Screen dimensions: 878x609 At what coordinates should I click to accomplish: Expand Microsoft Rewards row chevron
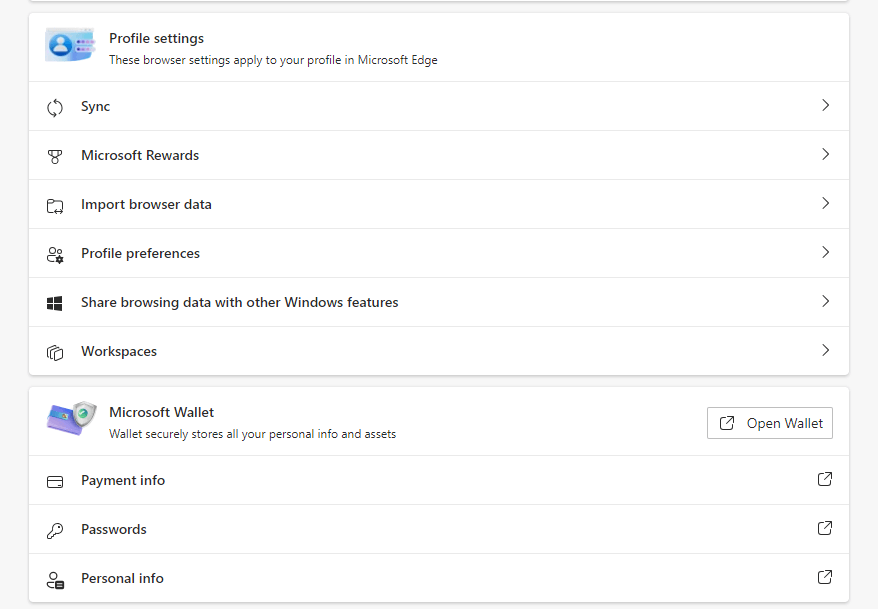[x=825, y=154]
